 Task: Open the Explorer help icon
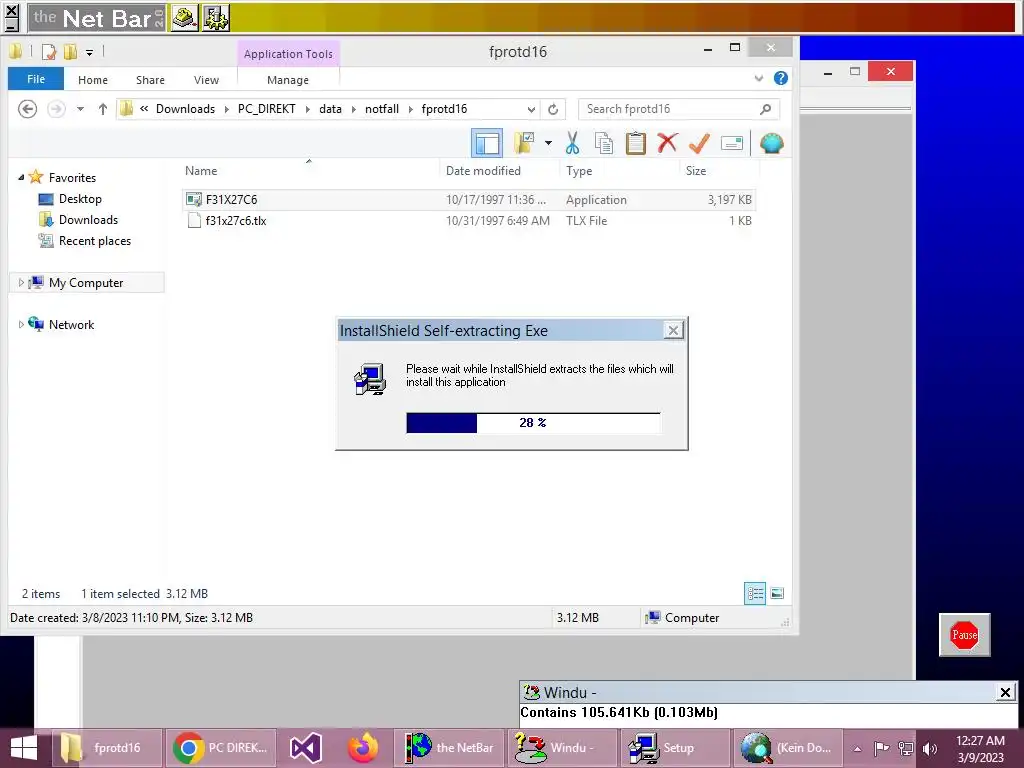(x=780, y=78)
